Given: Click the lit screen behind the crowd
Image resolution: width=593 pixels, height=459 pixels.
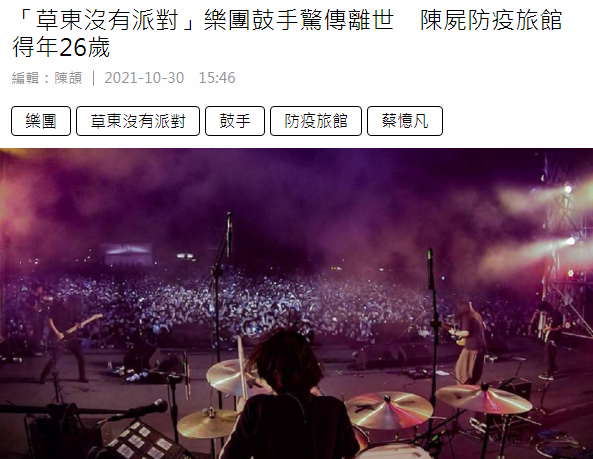Looking at the screenshot, I should 127,253.
